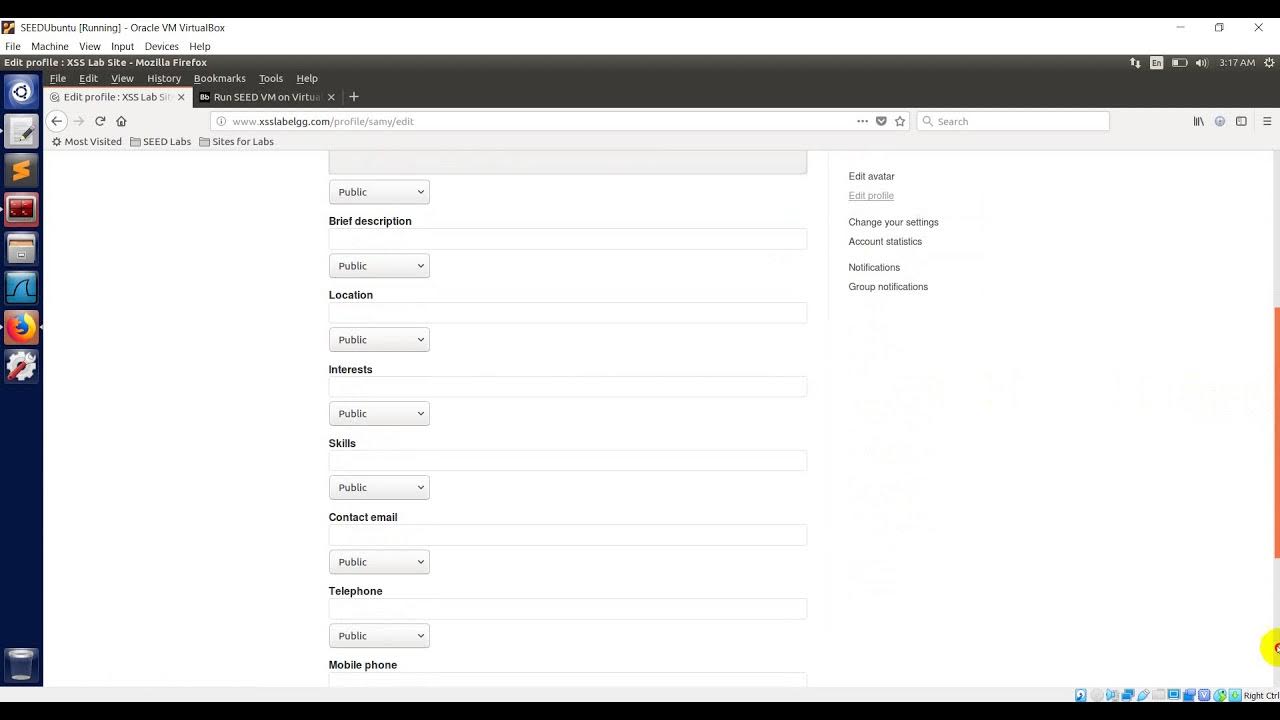Open Most Visited bookmarks
The width and height of the screenshot is (1280, 720).
(86, 142)
